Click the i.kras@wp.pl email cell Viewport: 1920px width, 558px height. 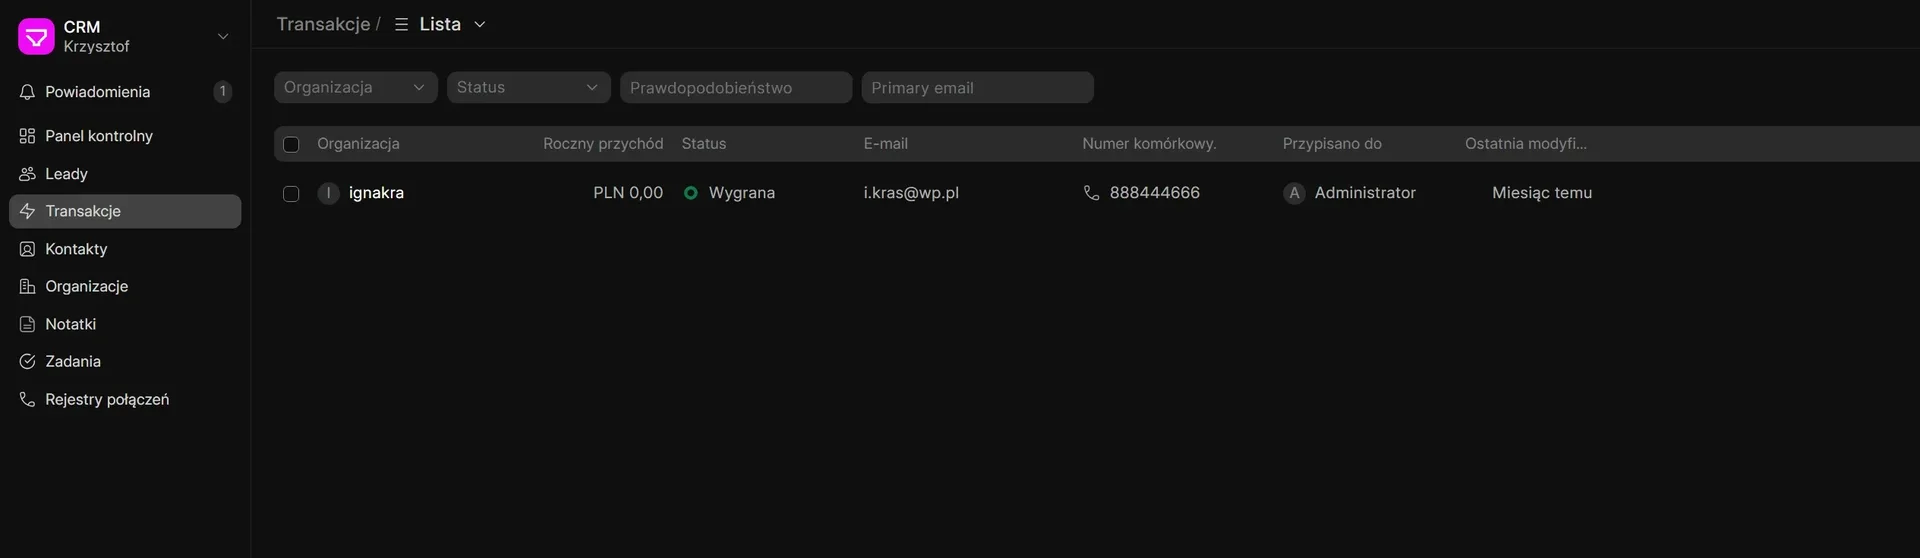[x=911, y=193]
